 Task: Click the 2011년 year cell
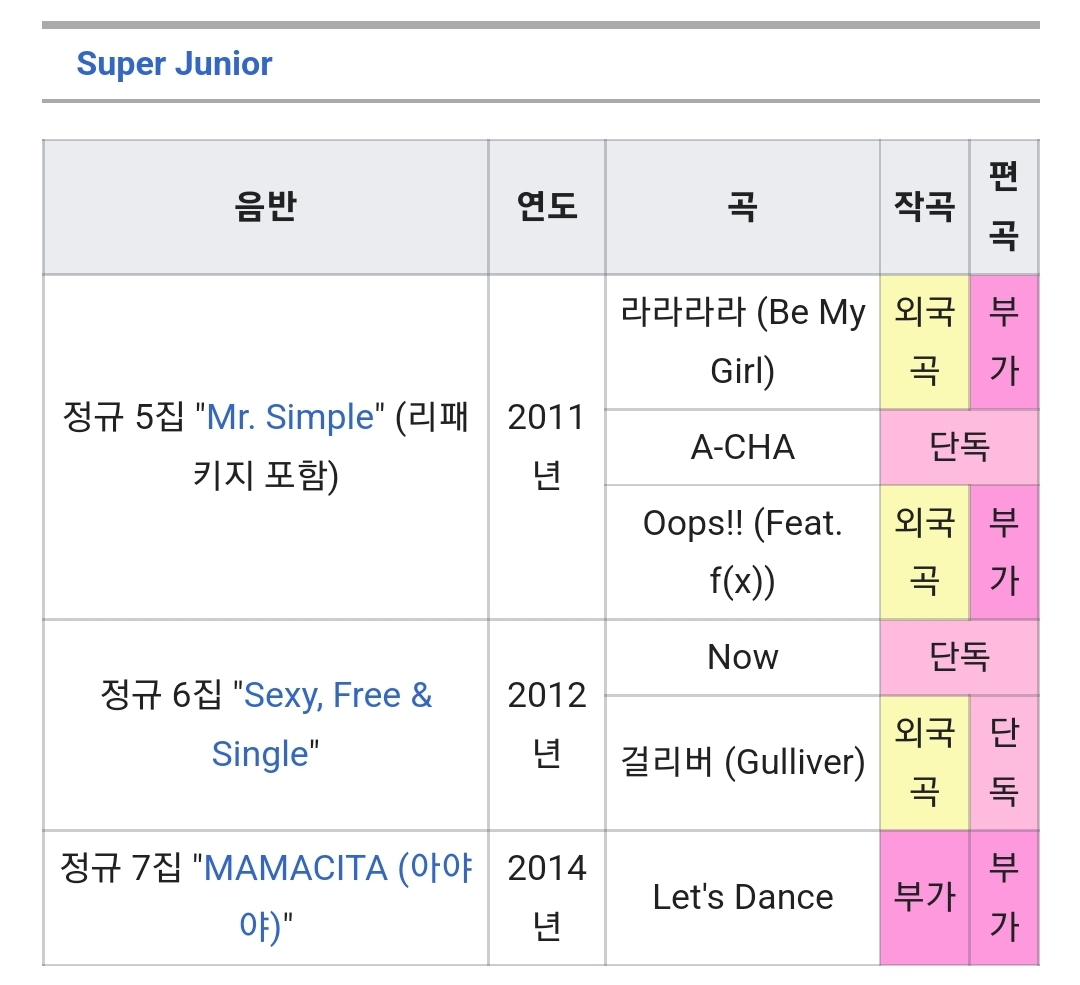[x=546, y=446]
